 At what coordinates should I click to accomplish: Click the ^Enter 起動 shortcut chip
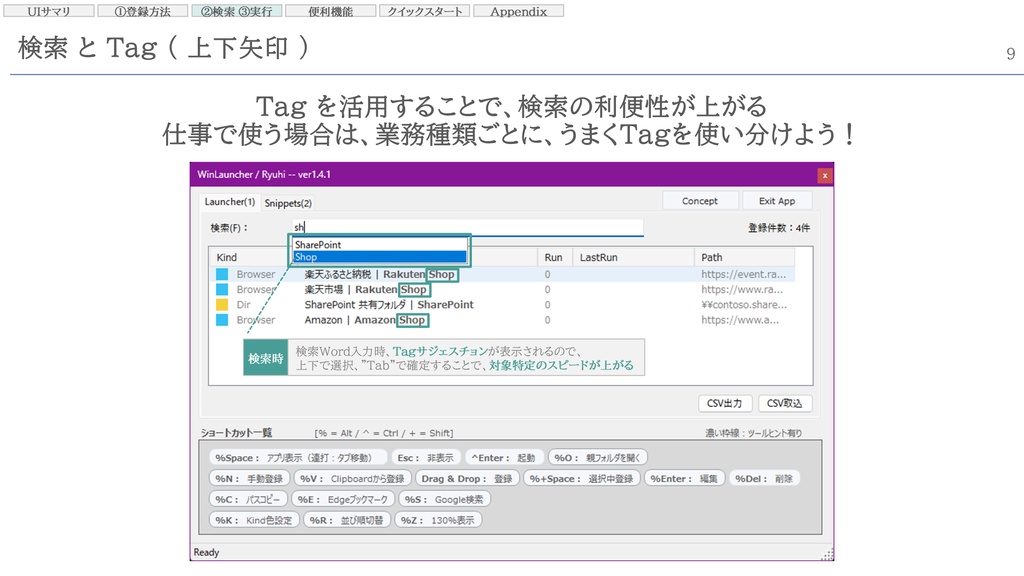(503, 458)
